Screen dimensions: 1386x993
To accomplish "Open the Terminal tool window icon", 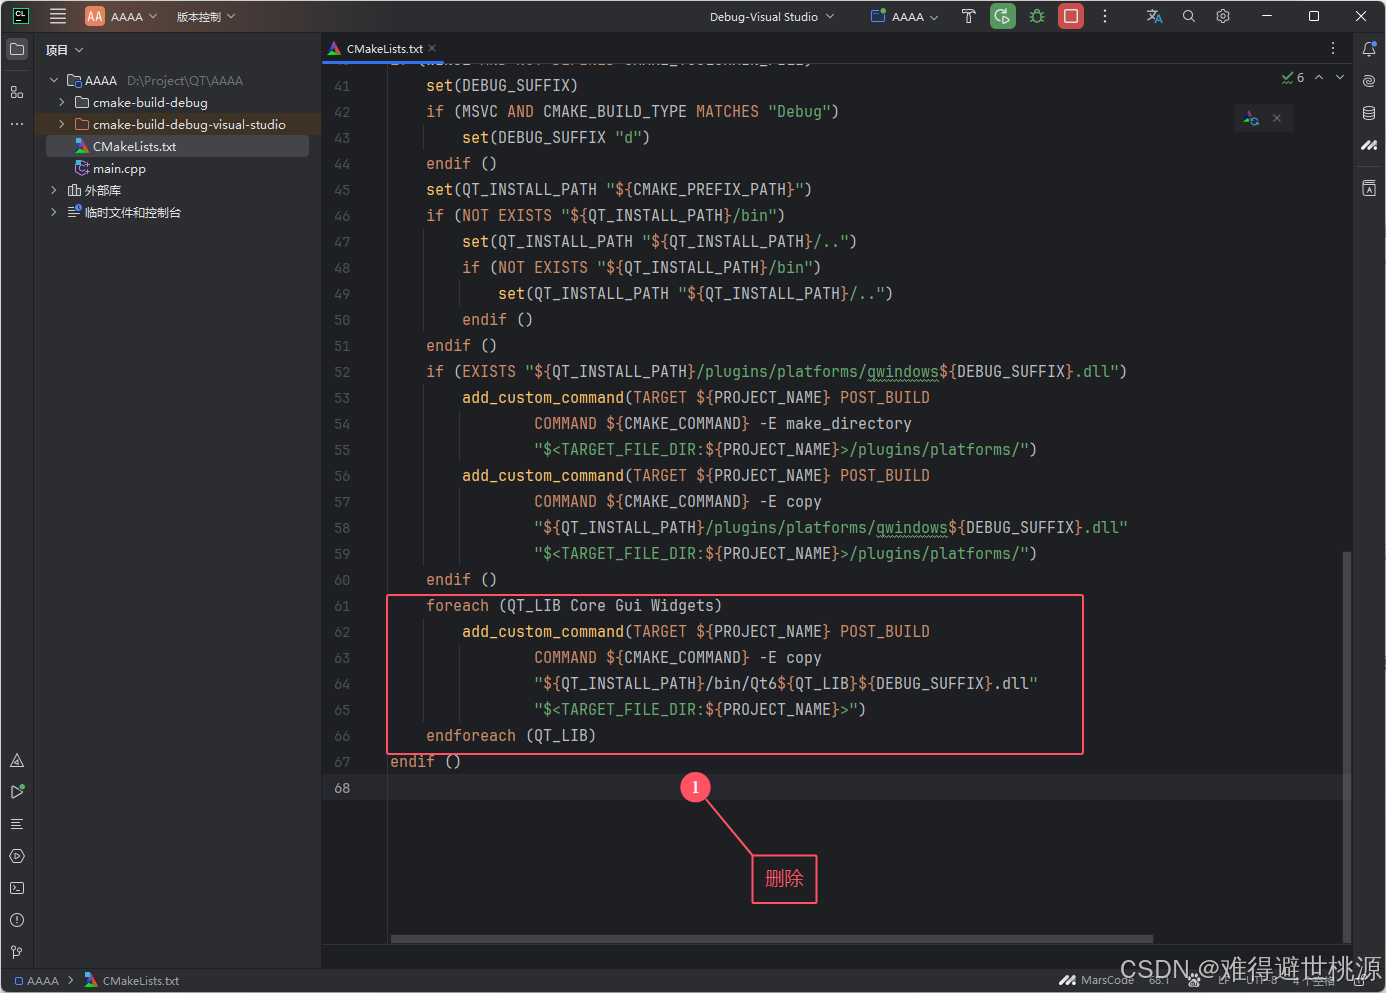I will 17,888.
